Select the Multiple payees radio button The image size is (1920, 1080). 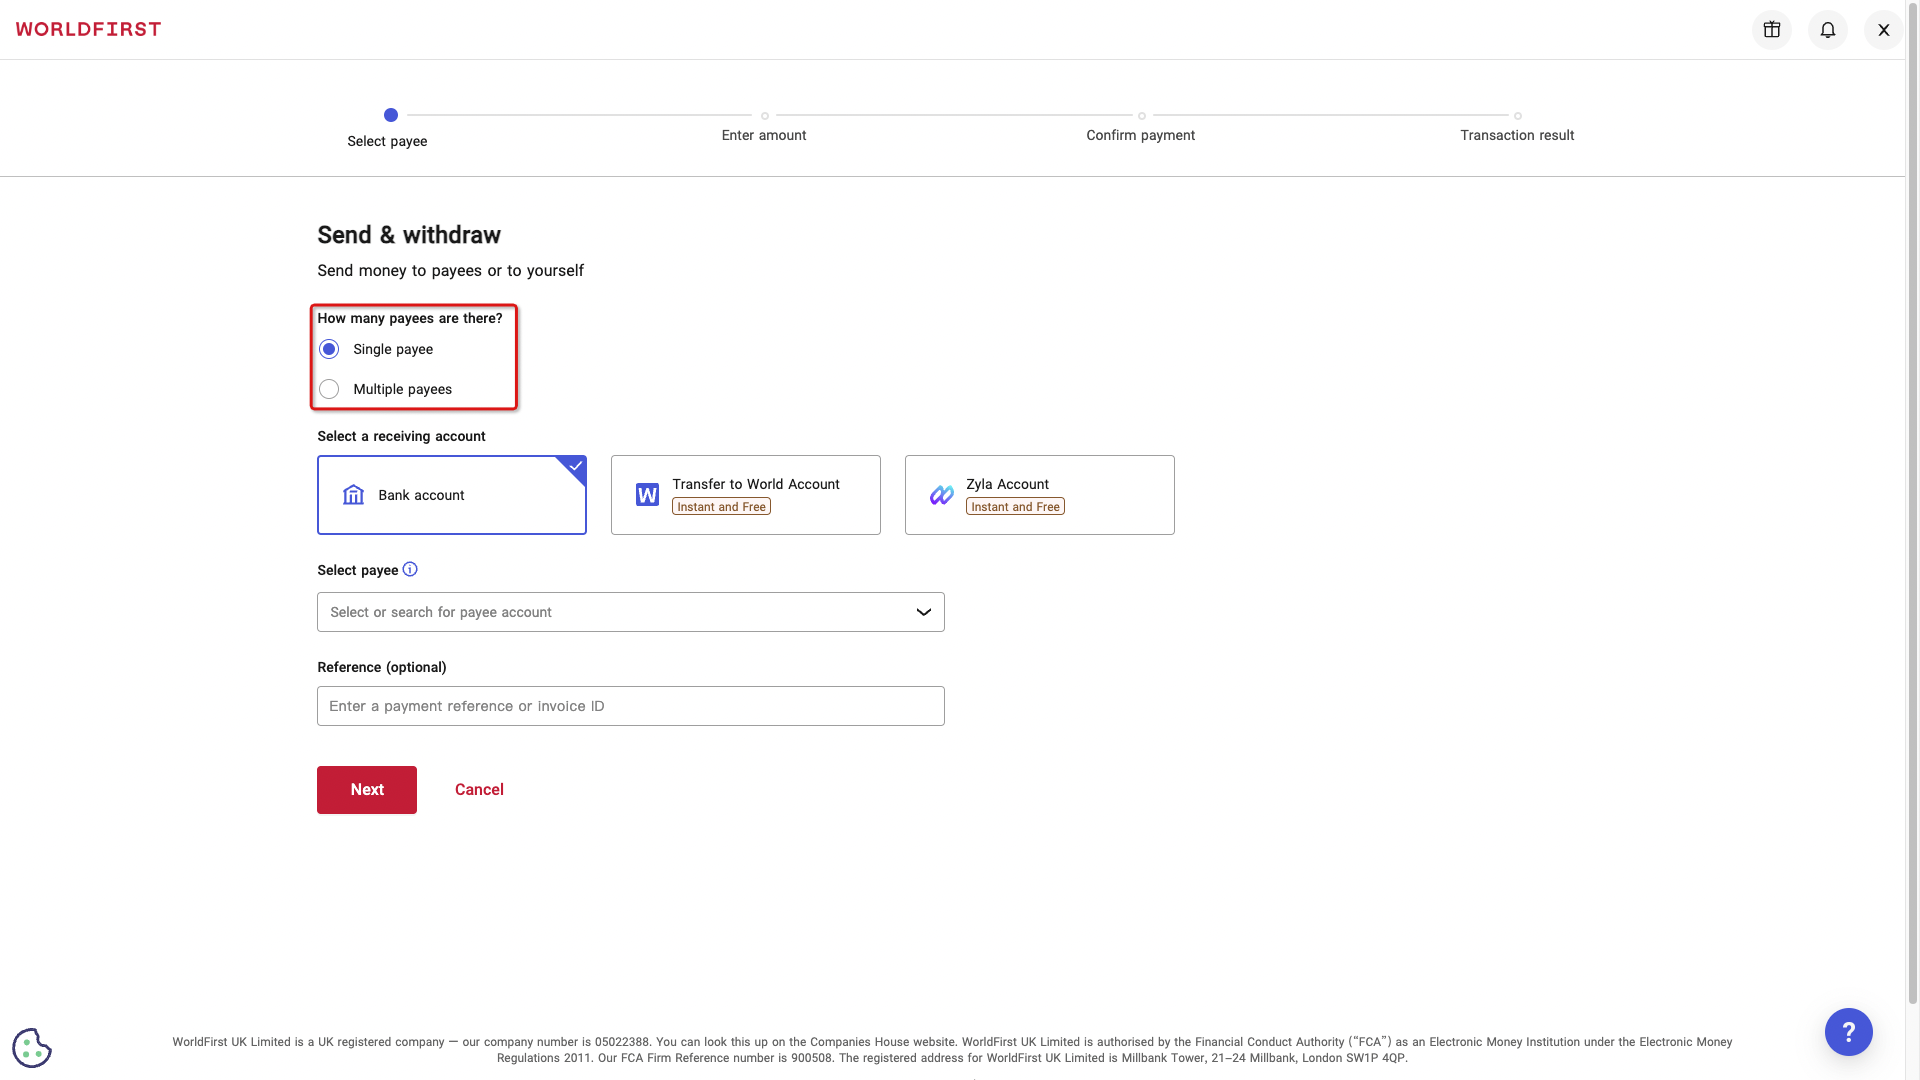click(x=329, y=389)
